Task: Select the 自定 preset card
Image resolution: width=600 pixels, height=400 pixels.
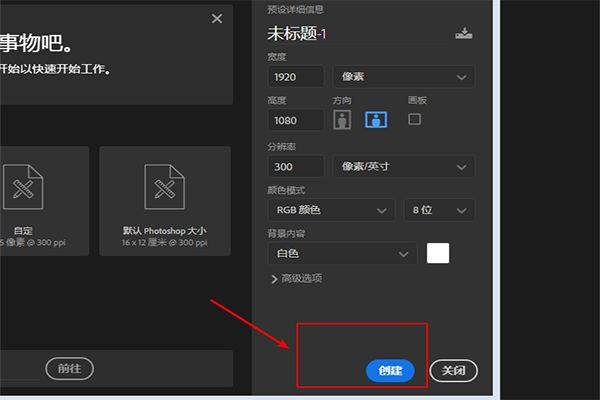Action: pos(44,201)
